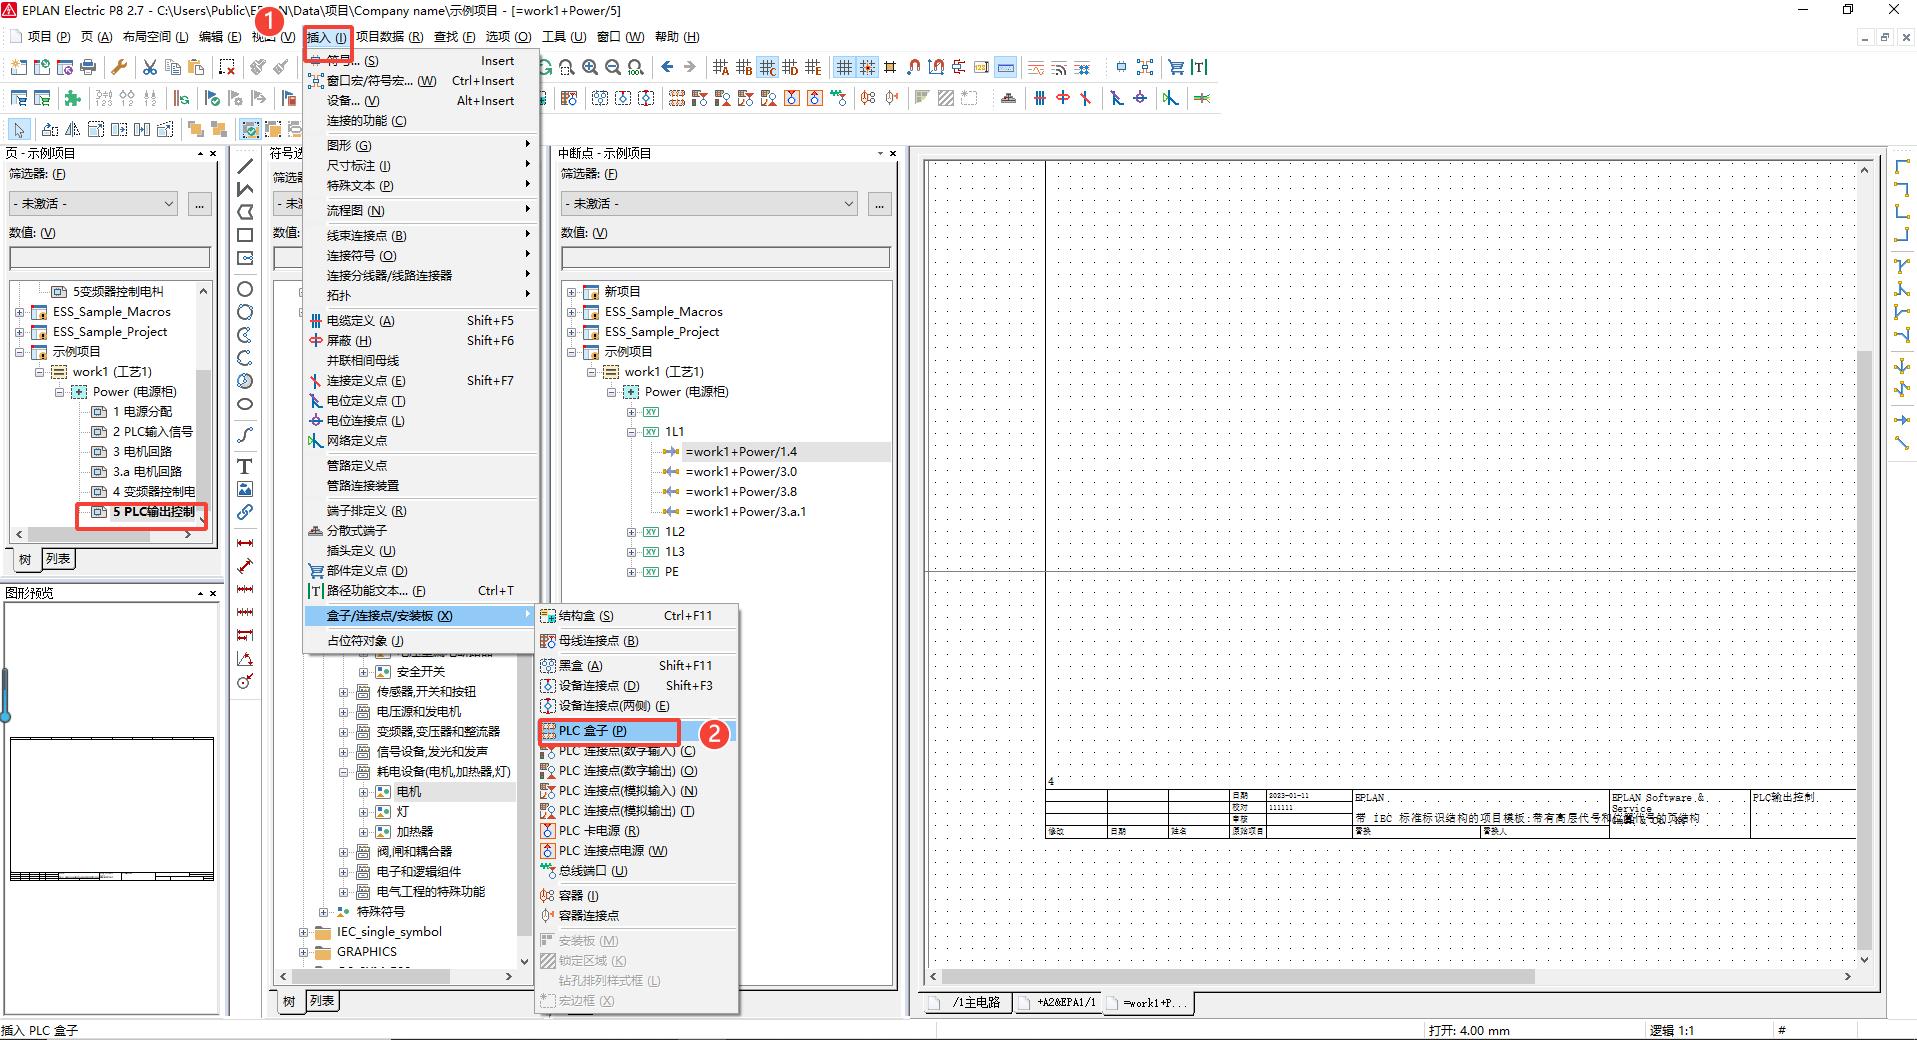This screenshot has width=1917, height=1040.
Task: Select PLC 盒子 menu entry
Action: (637, 731)
